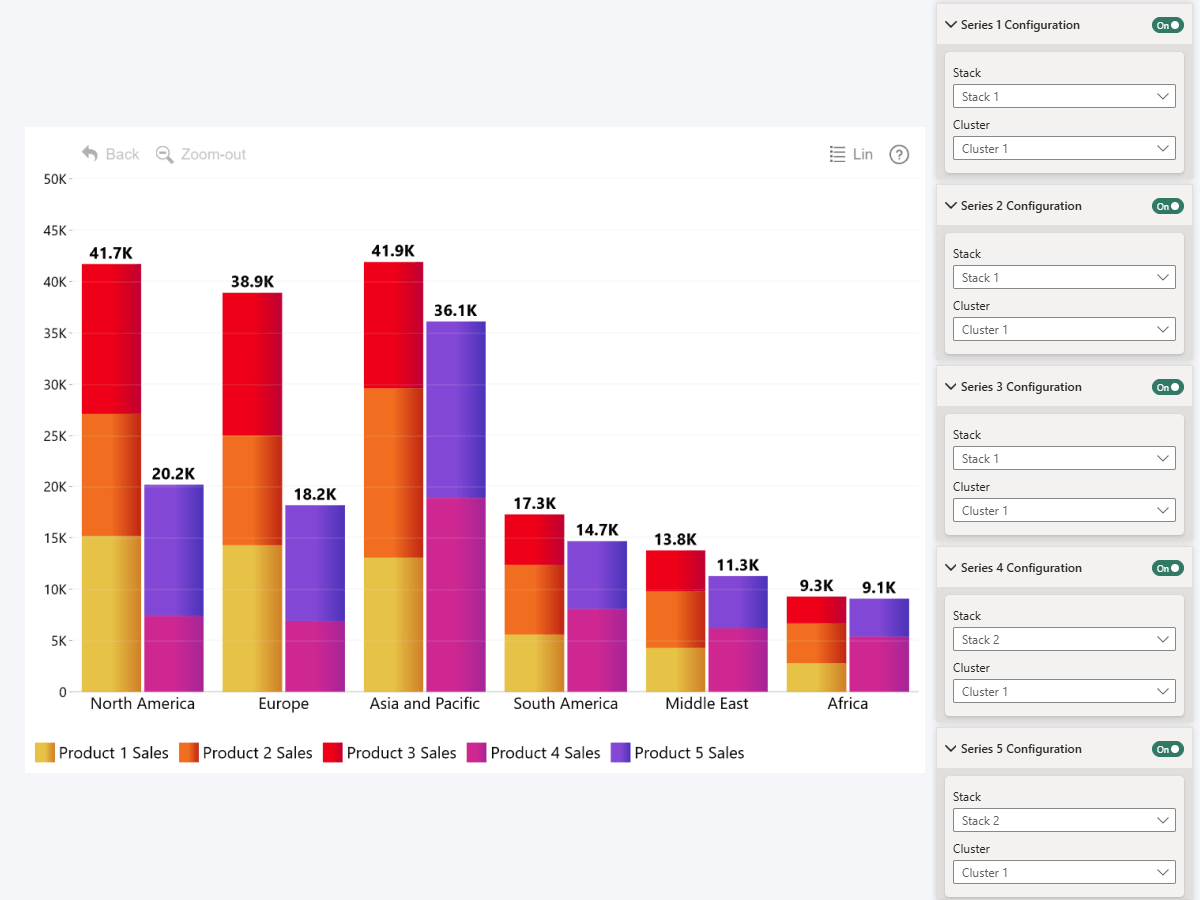Screen dimensions: 1200x900
Task: Click the Zoom-out text button
Action: pyautogui.click(x=213, y=154)
